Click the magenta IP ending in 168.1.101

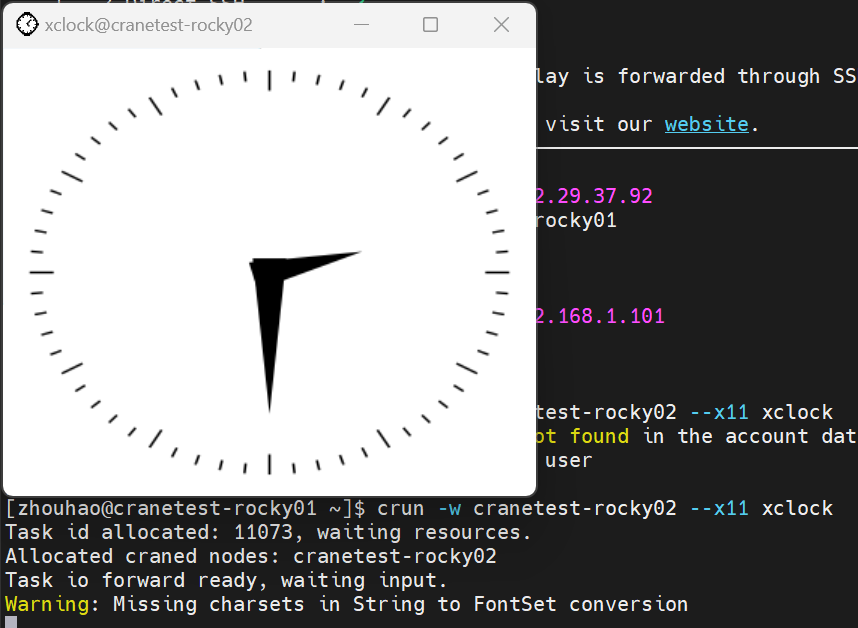(600, 316)
